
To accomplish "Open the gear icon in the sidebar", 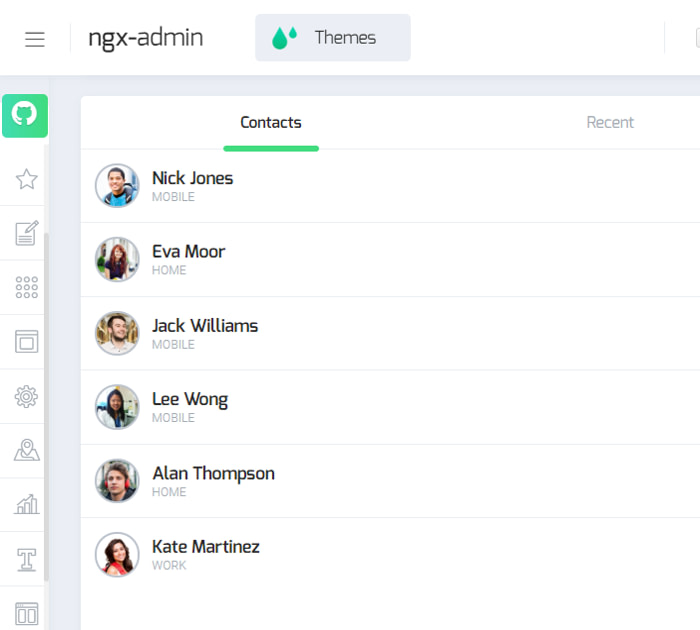I will (x=26, y=397).
